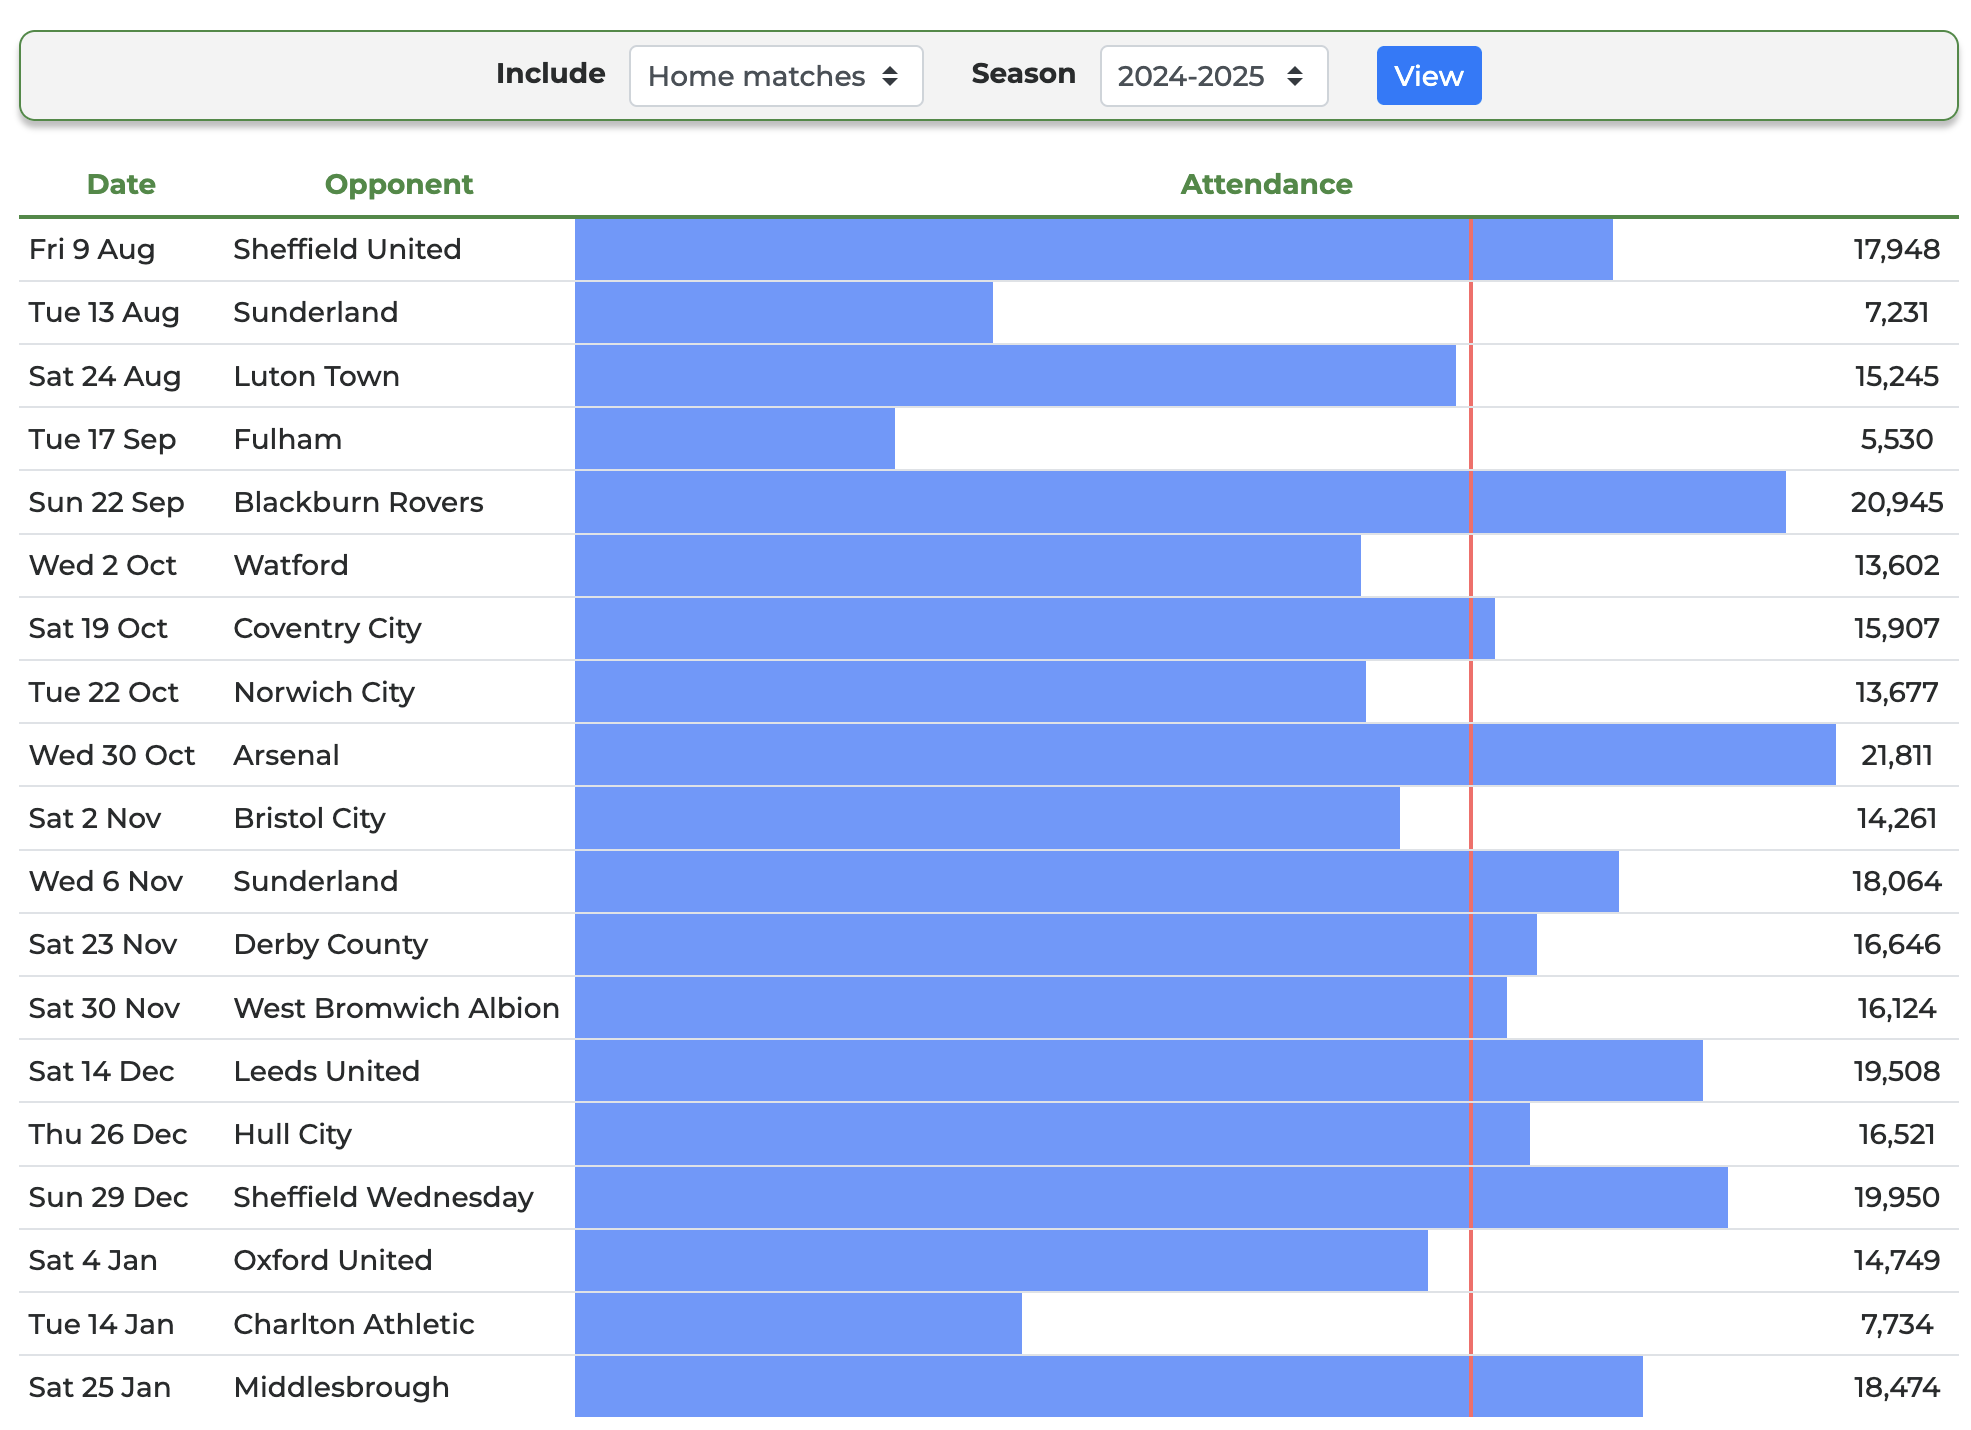1971x1430 pixels.
Task: Select the 19,508 attendance figure
Action: click(x=1896, y=1071)
